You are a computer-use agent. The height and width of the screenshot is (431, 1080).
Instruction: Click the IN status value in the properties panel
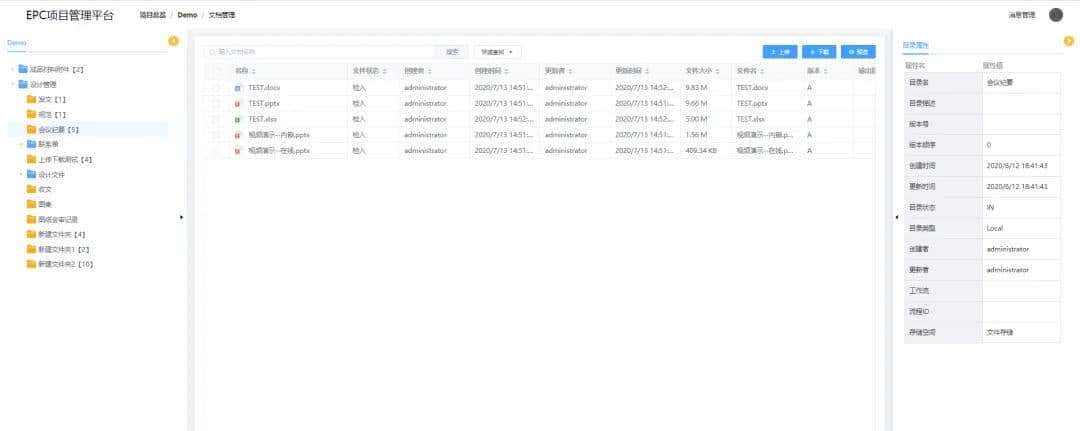990,207
